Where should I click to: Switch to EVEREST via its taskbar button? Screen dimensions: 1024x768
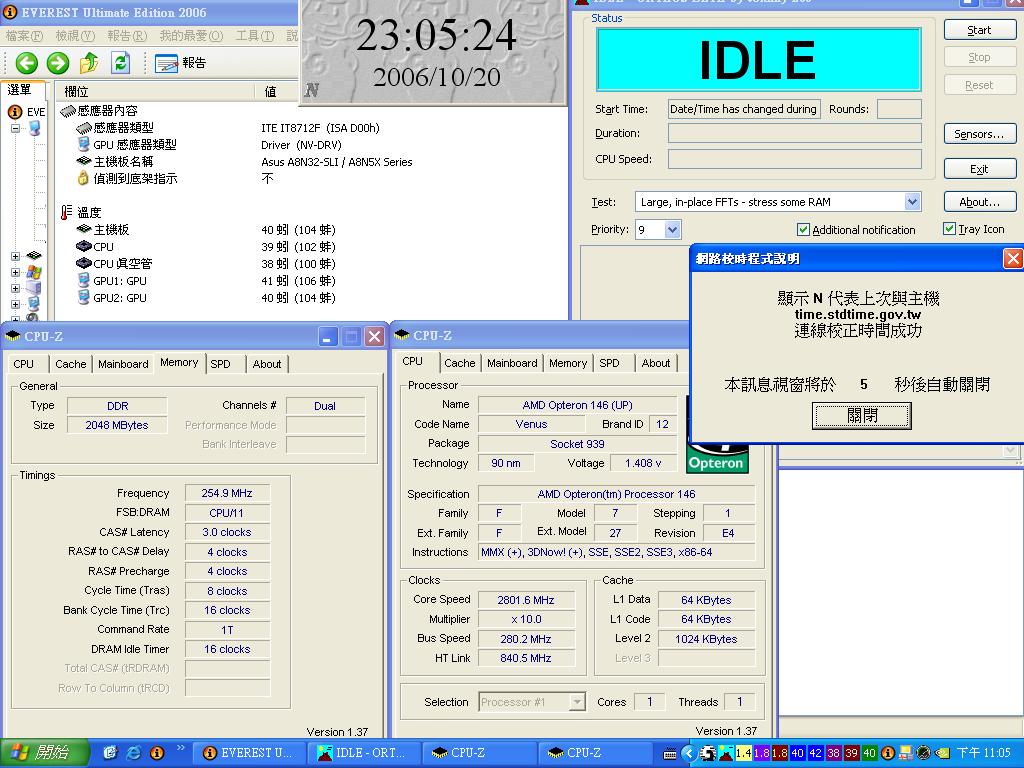pos(248,753)
